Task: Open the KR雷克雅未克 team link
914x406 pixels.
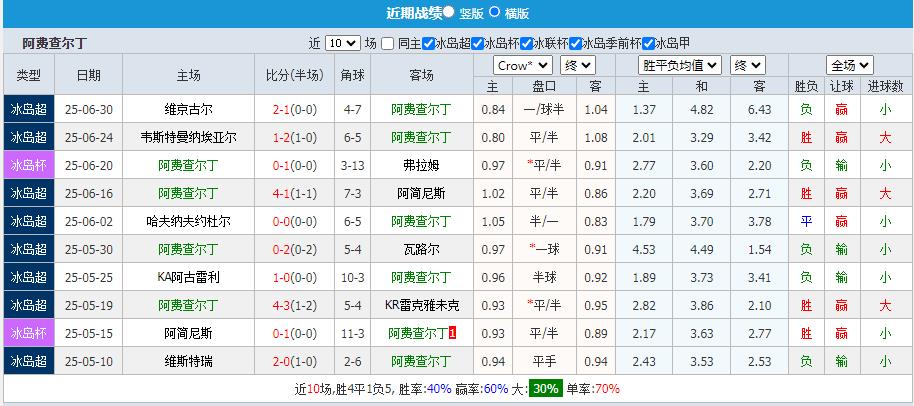Action: 422,304
